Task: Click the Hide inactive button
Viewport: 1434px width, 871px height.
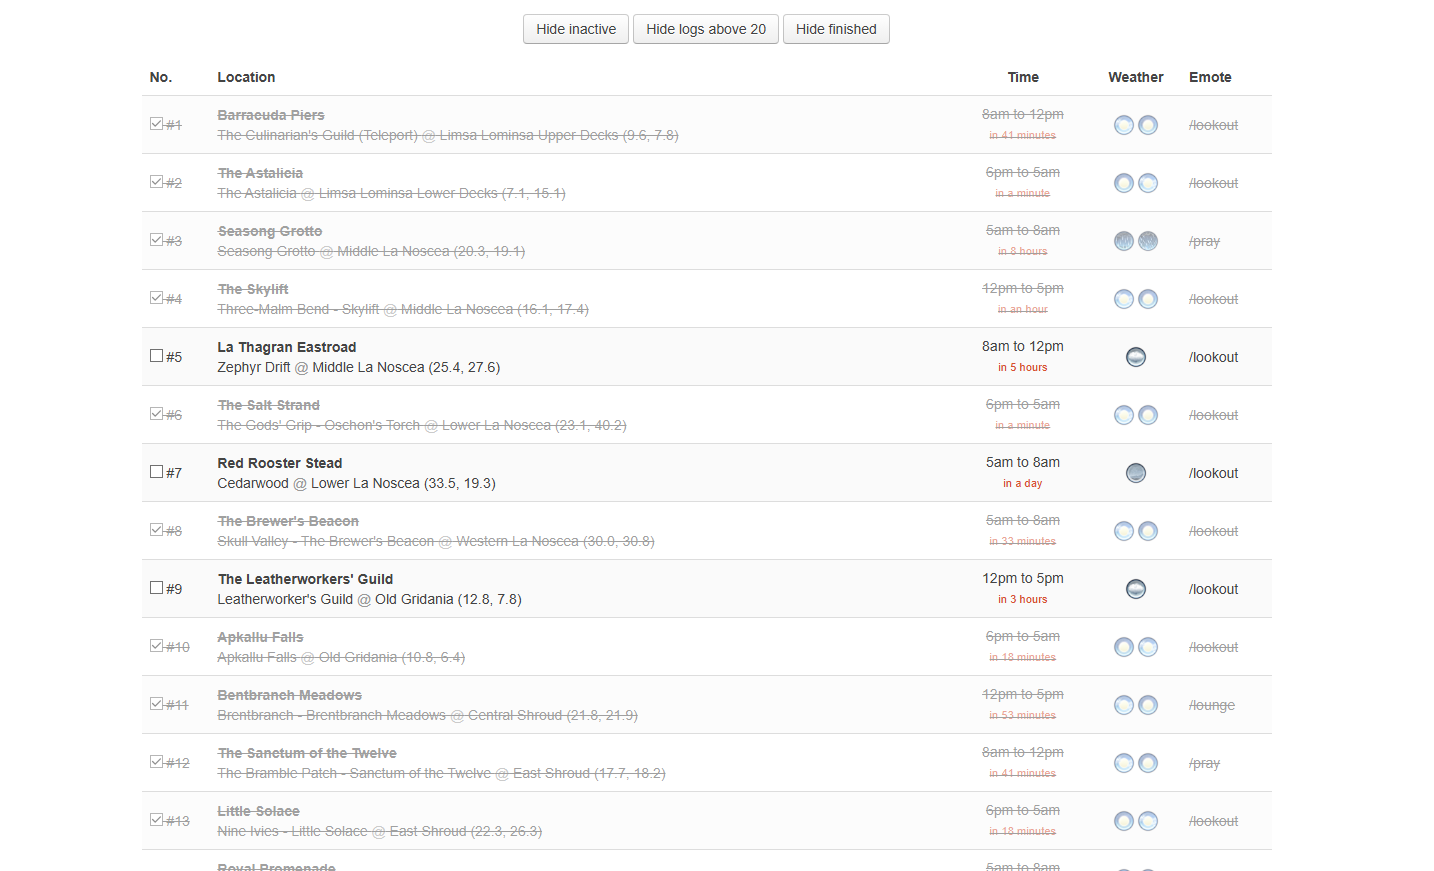Action: pos(576,29)
